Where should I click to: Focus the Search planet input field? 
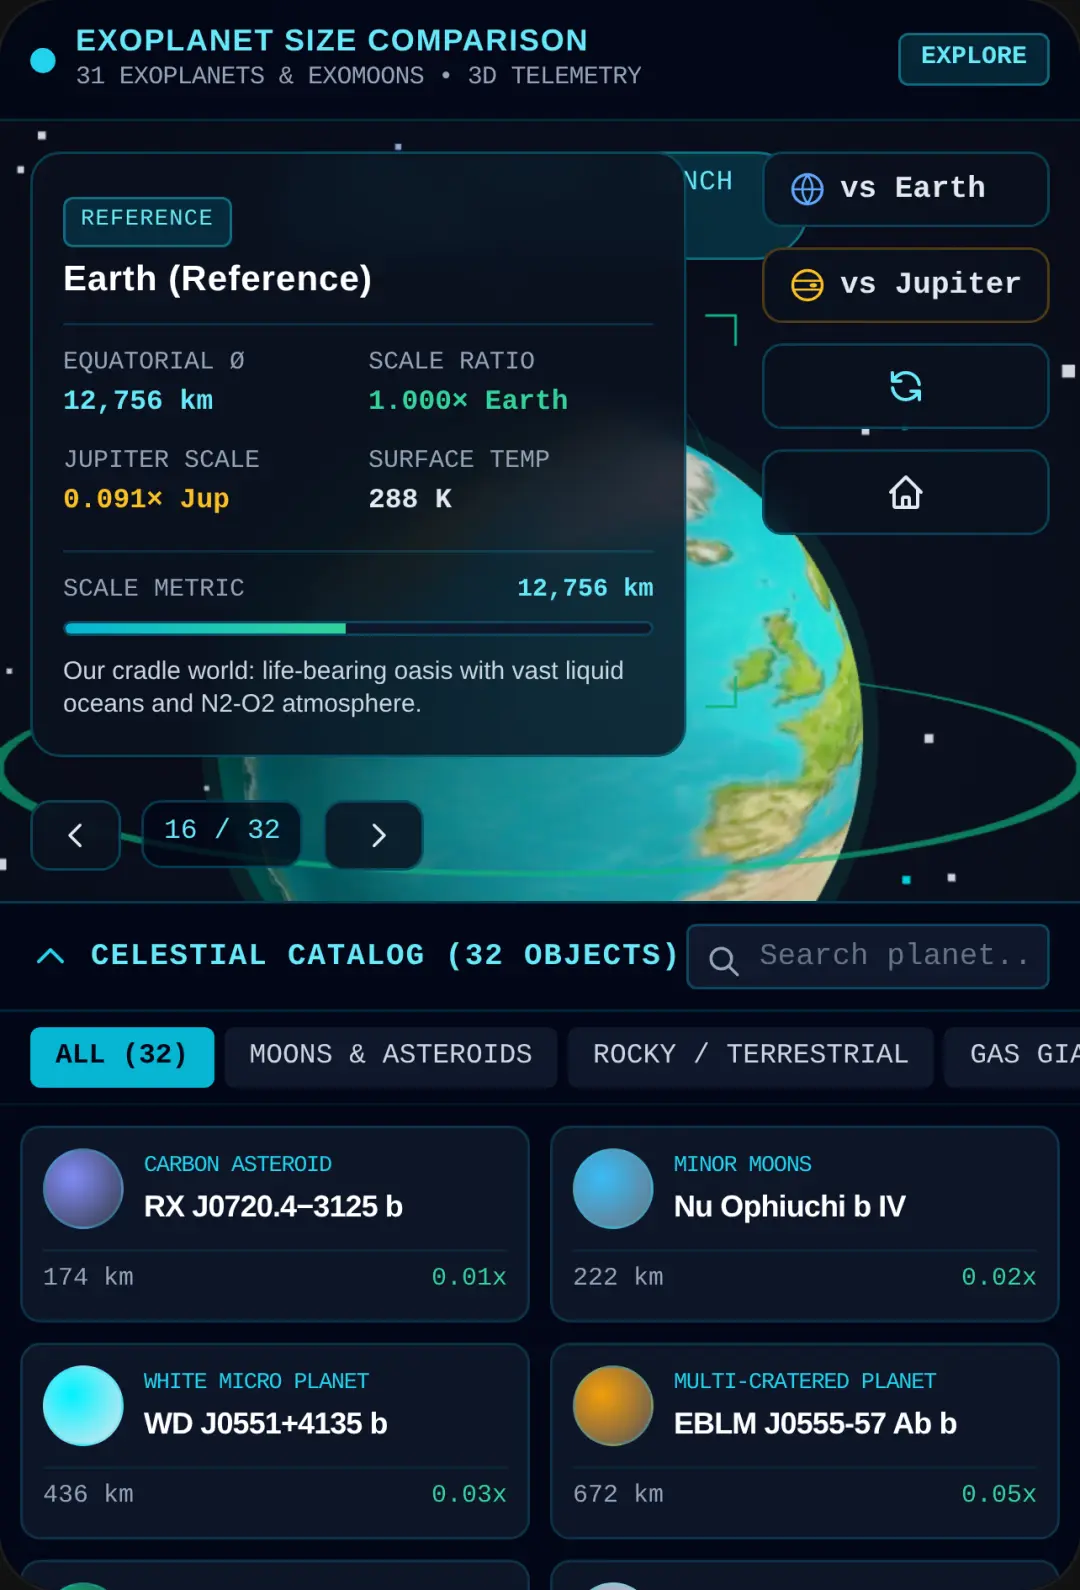[867, 956]
